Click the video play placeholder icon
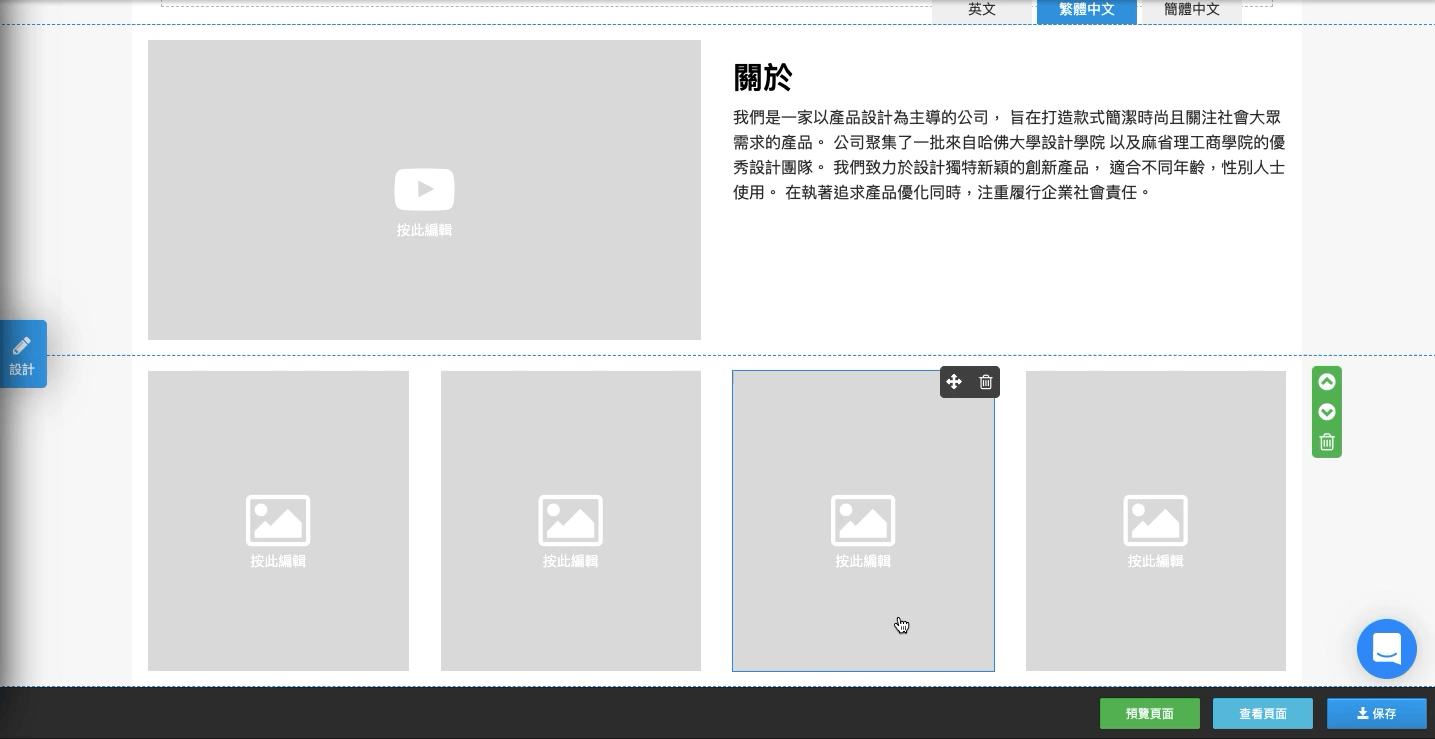This screenshot has height=739, width=1435. point(424,189)
